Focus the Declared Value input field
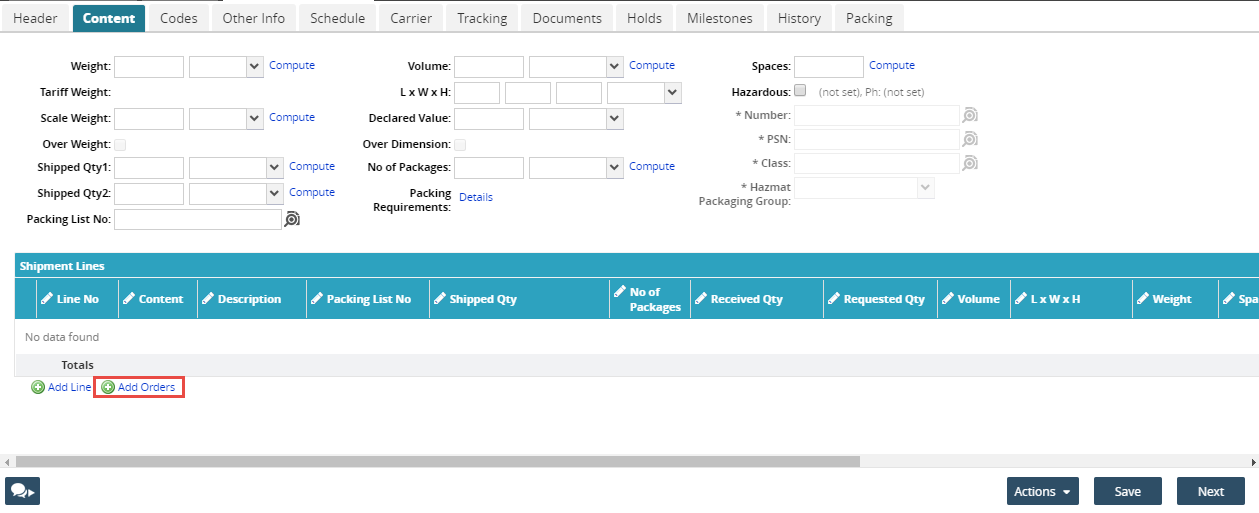Image resolution: width=1259 pixels, height=513 pixels. coord(489,119)
